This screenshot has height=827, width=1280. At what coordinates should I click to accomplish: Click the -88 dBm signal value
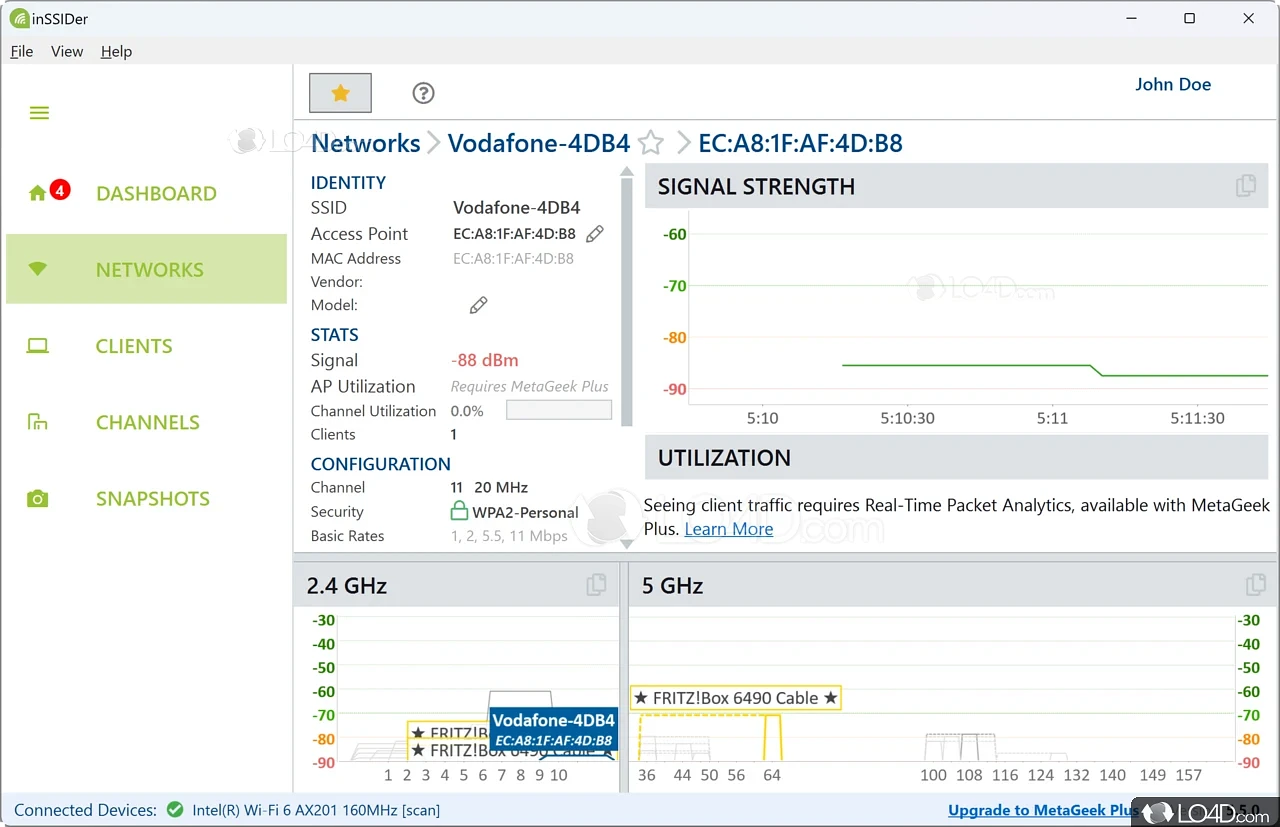pyautogui.click(x=485, y=360)
